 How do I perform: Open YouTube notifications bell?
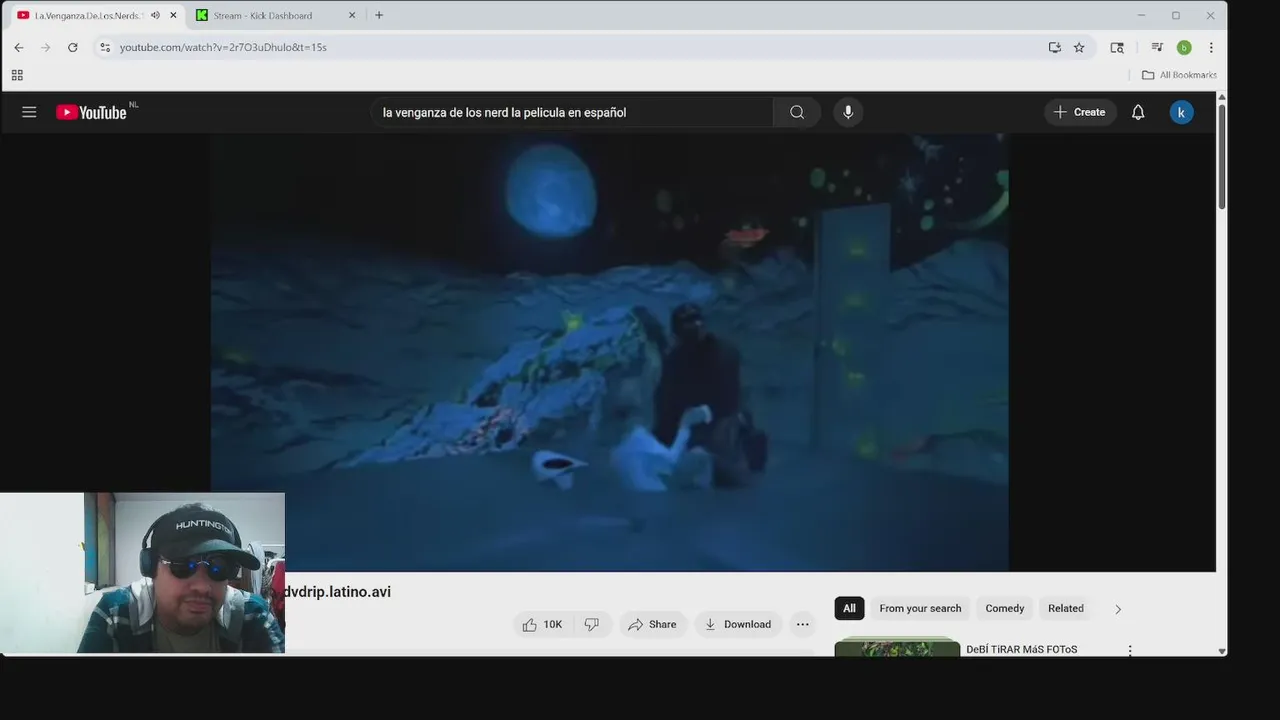1138,112
